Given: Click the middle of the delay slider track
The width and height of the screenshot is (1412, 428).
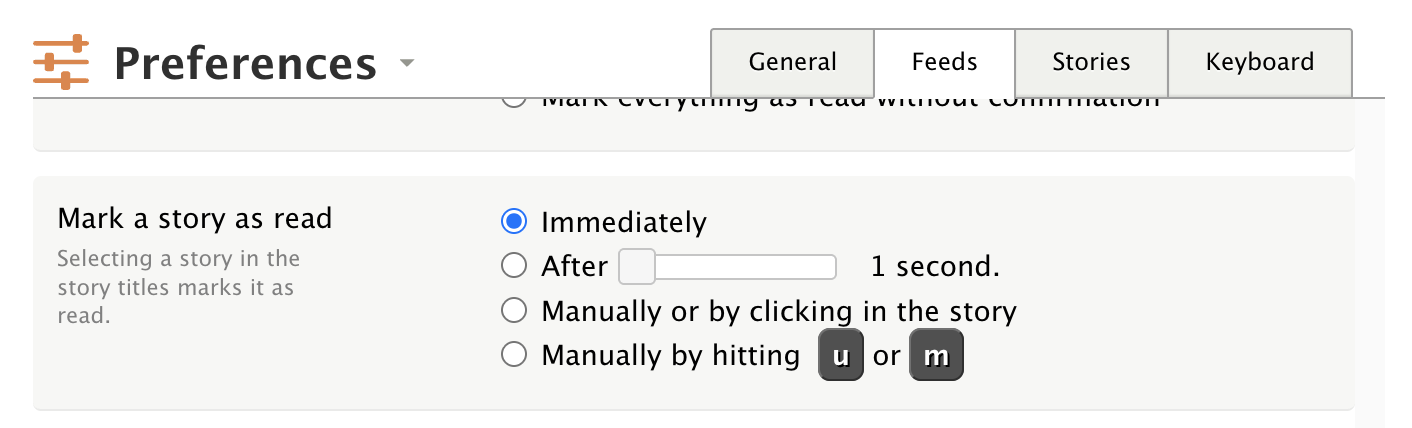Looking at the screenshot, I should point(728,267).
